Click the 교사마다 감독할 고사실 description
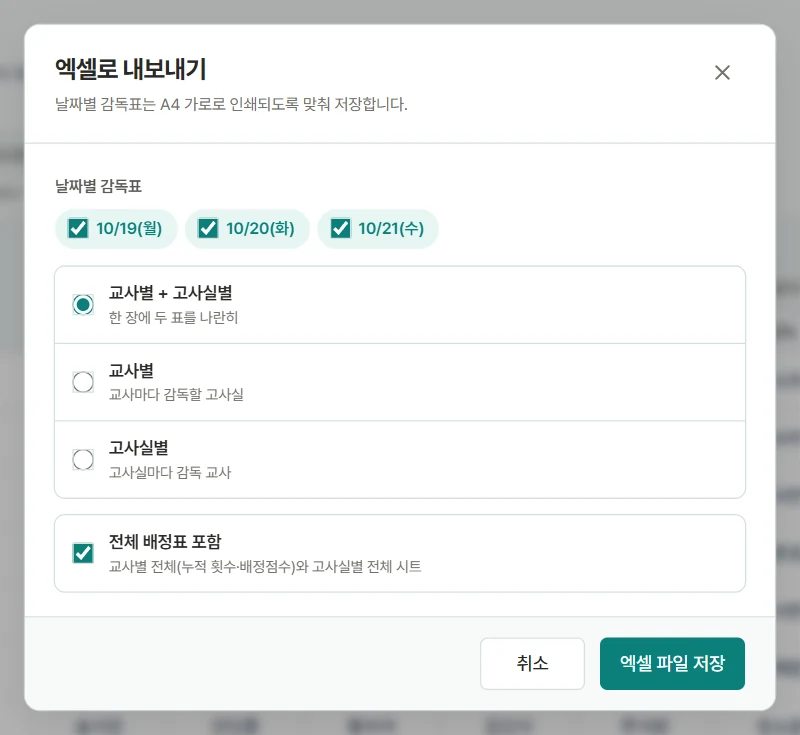Screen dimensions: 800x735 pos(176,394)
